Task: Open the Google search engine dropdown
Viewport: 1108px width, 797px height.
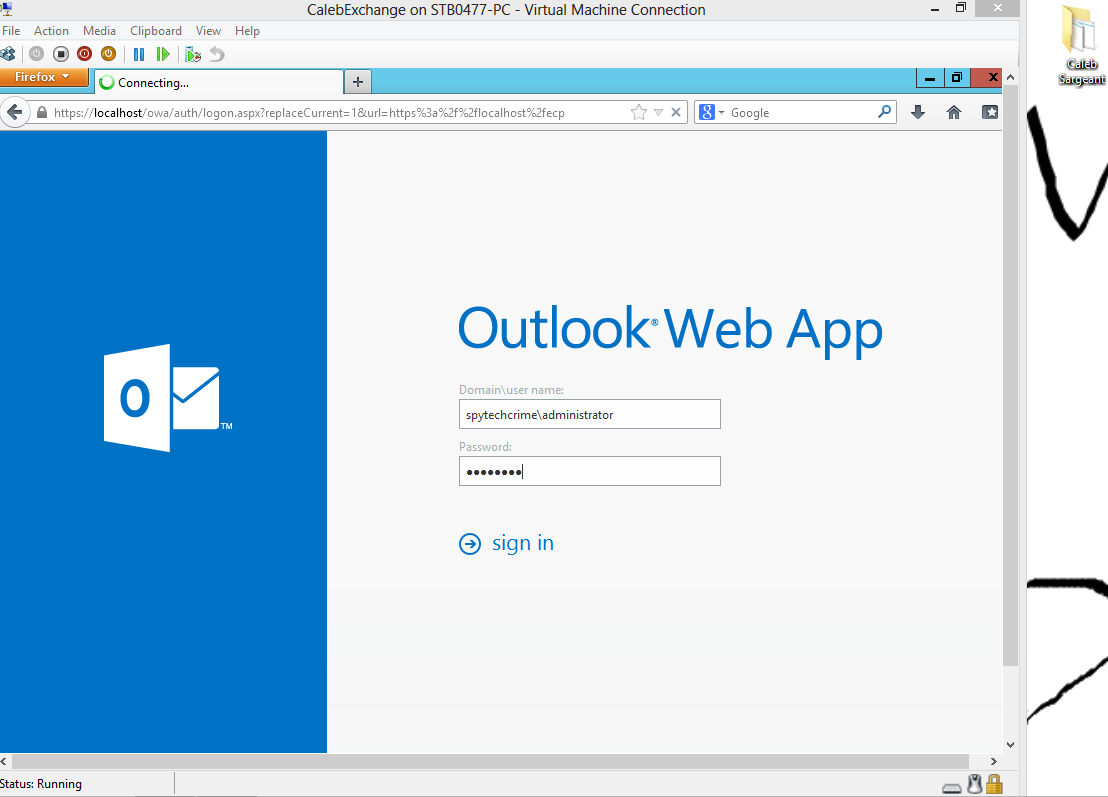Action: coord(712,112)
